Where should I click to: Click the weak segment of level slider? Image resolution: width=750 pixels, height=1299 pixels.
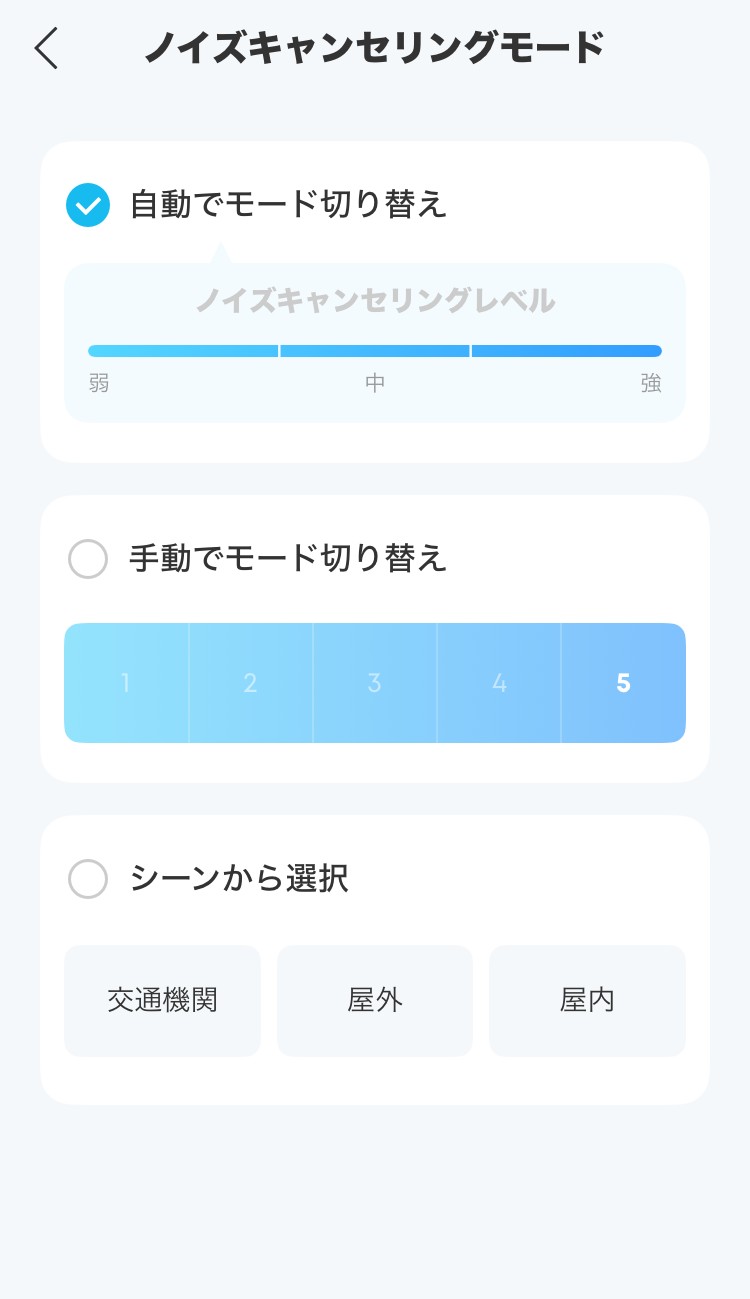click(x=183, y=351)
